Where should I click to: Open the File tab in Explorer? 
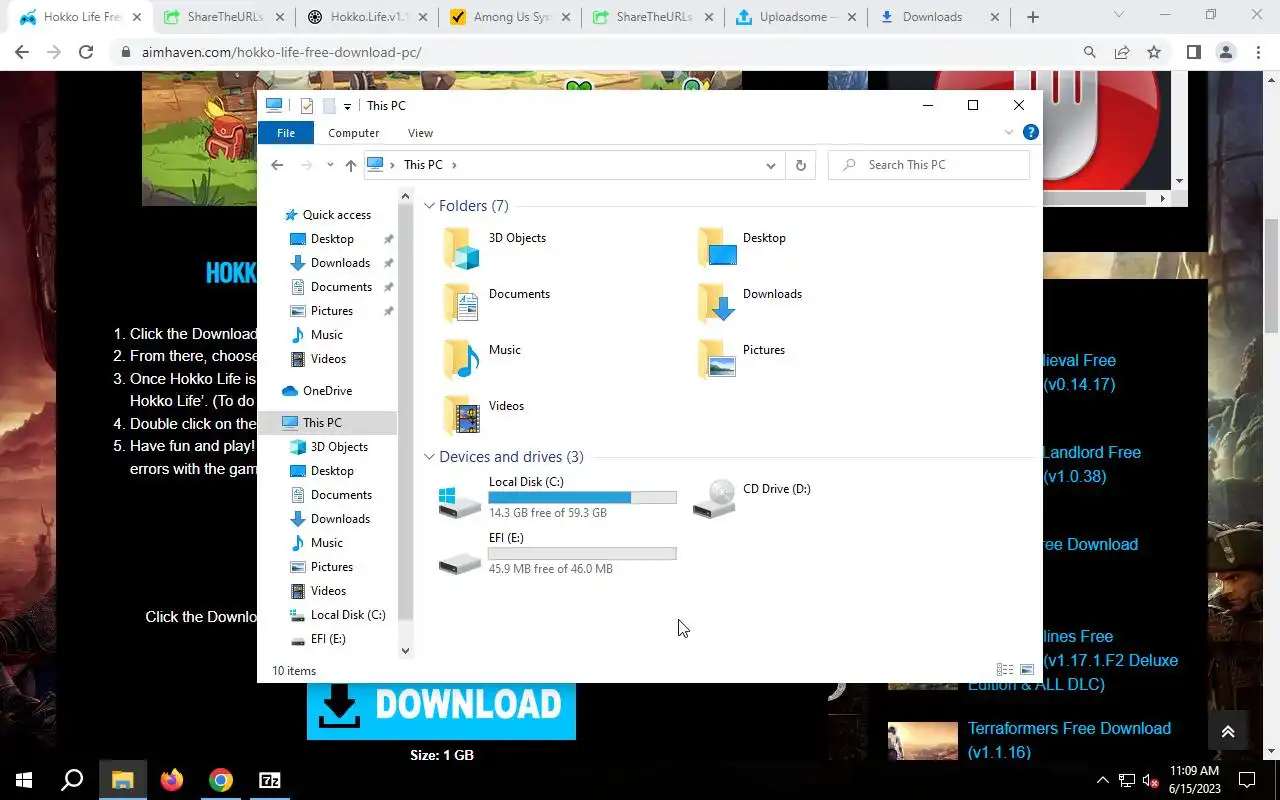pos(286,133)
